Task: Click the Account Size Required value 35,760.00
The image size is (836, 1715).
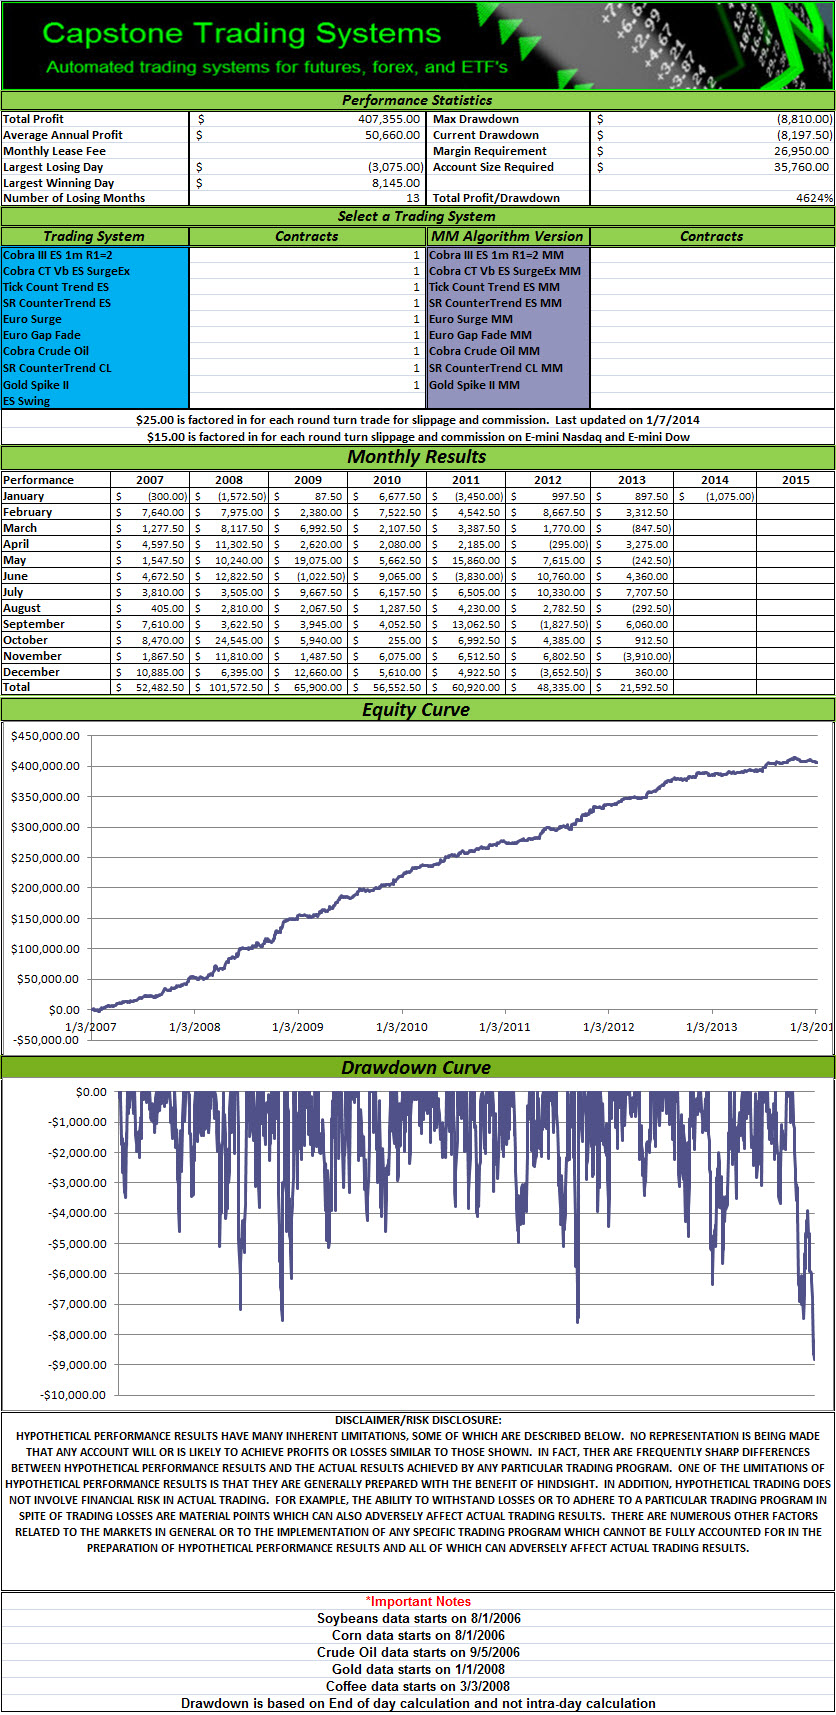Action: 802,167
